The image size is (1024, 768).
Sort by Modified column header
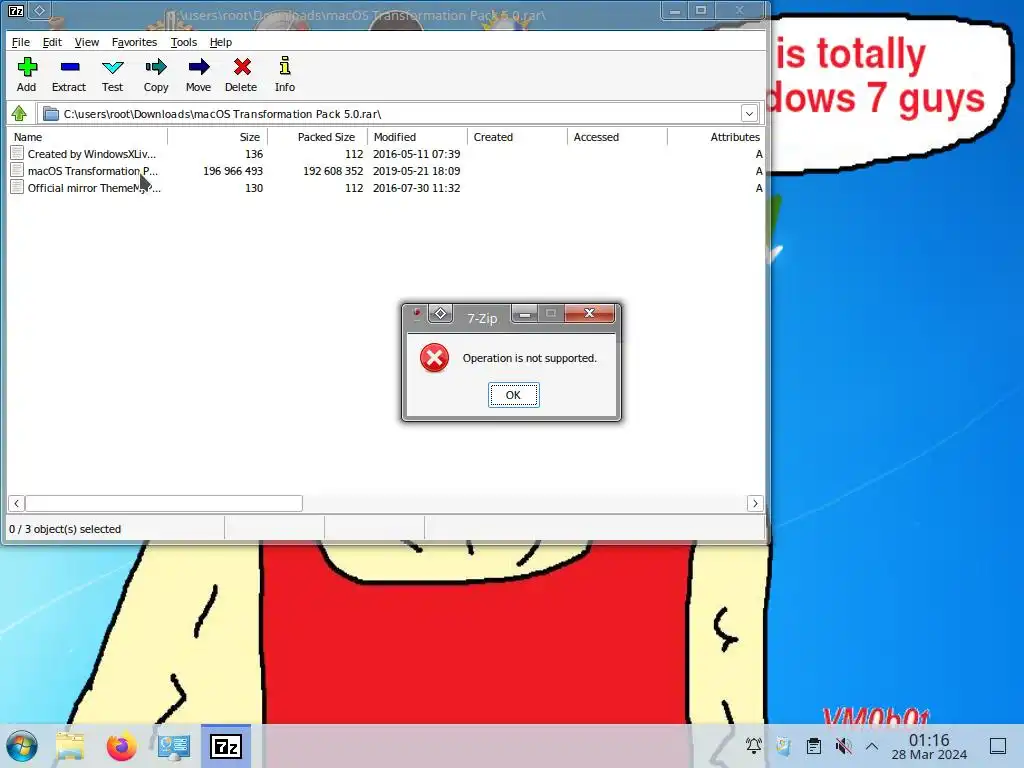[417, 137]
